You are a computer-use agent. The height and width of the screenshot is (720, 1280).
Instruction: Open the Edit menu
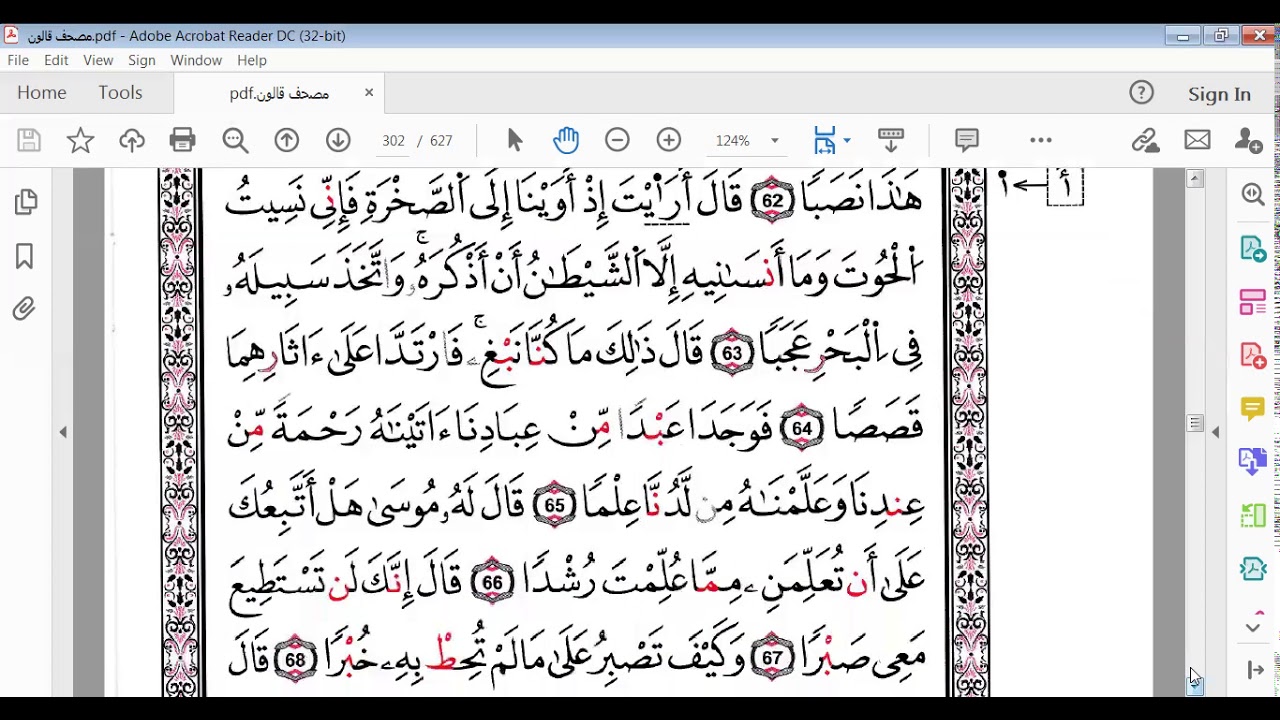tap(56, 61)
